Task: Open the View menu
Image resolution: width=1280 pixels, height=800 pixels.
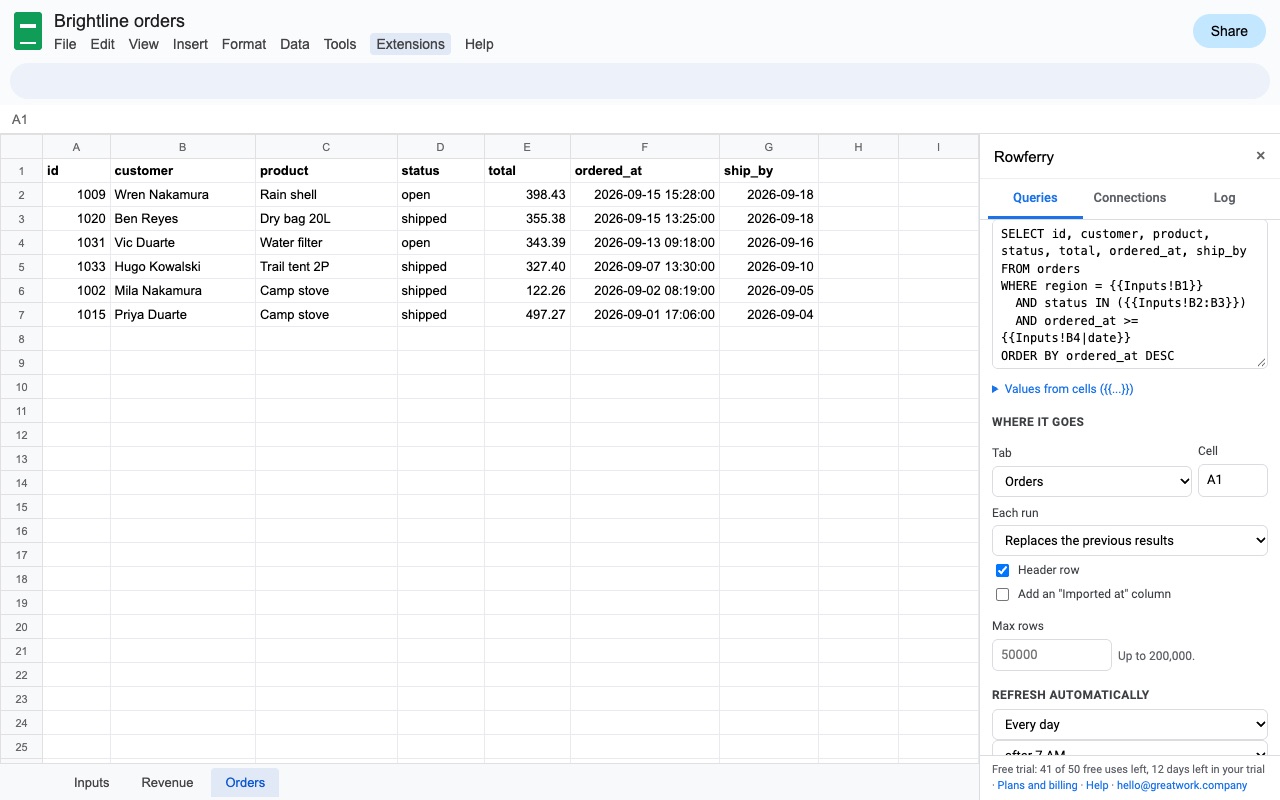Action: coord(144,44)
